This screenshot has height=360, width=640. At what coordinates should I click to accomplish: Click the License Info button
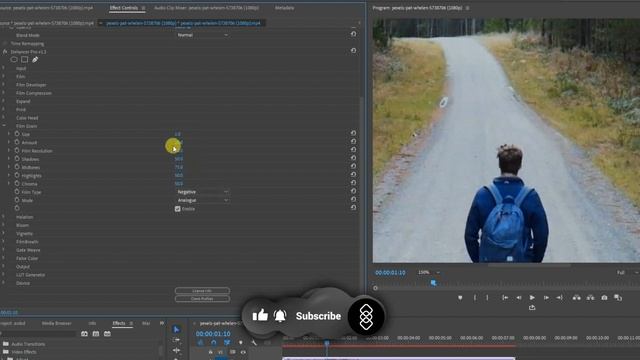point(202,291)
